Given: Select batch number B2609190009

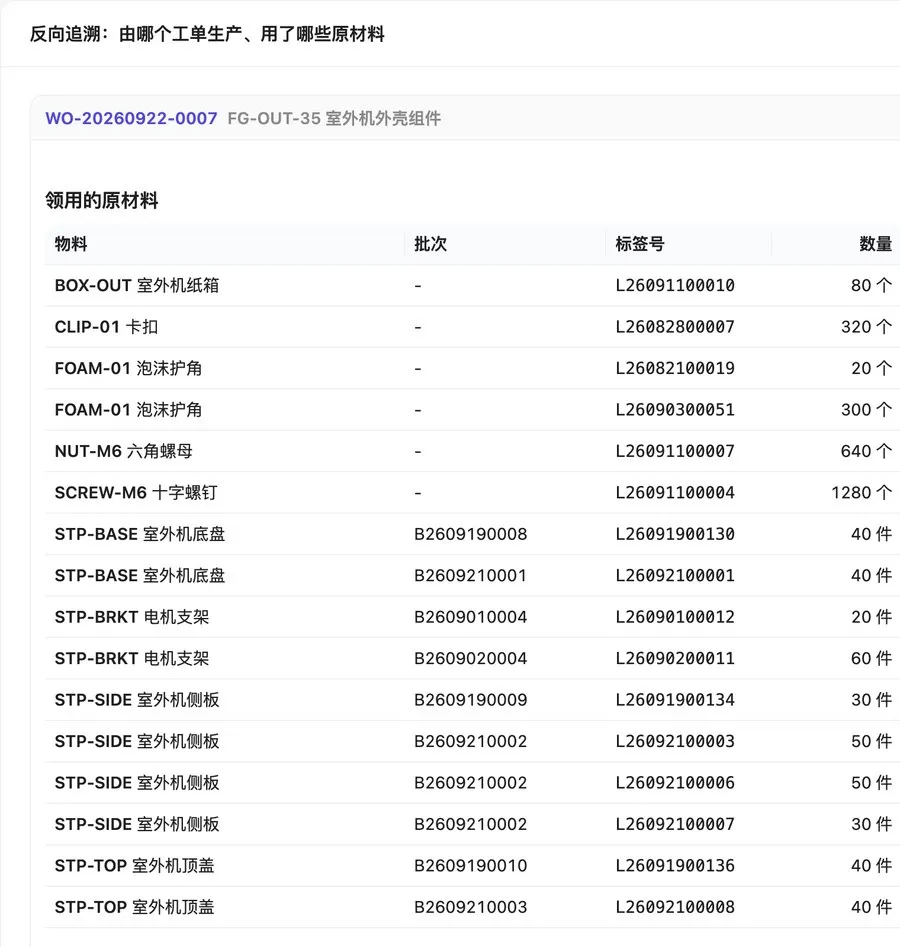Looking at the screenshot, I should pos(471,700).
